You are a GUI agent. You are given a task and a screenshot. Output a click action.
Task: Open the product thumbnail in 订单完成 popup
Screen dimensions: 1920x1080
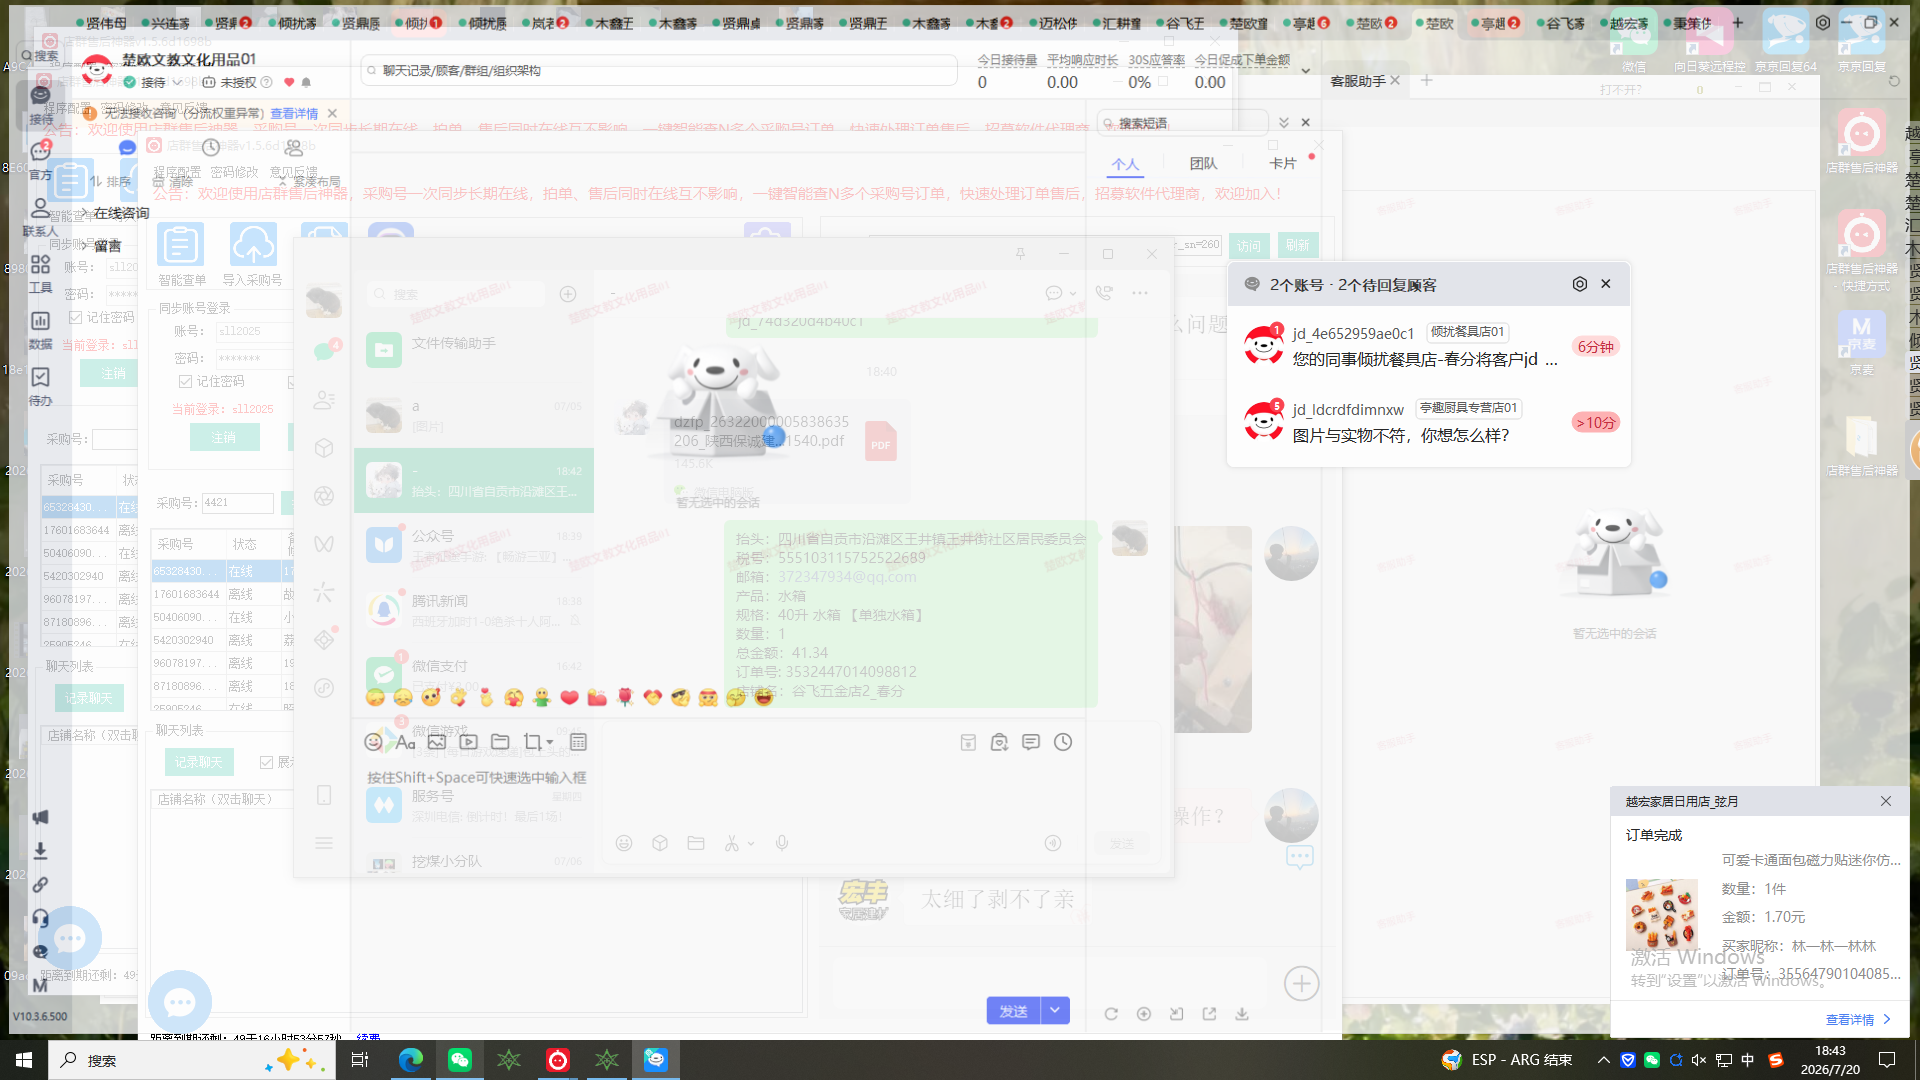(1662, 915)
